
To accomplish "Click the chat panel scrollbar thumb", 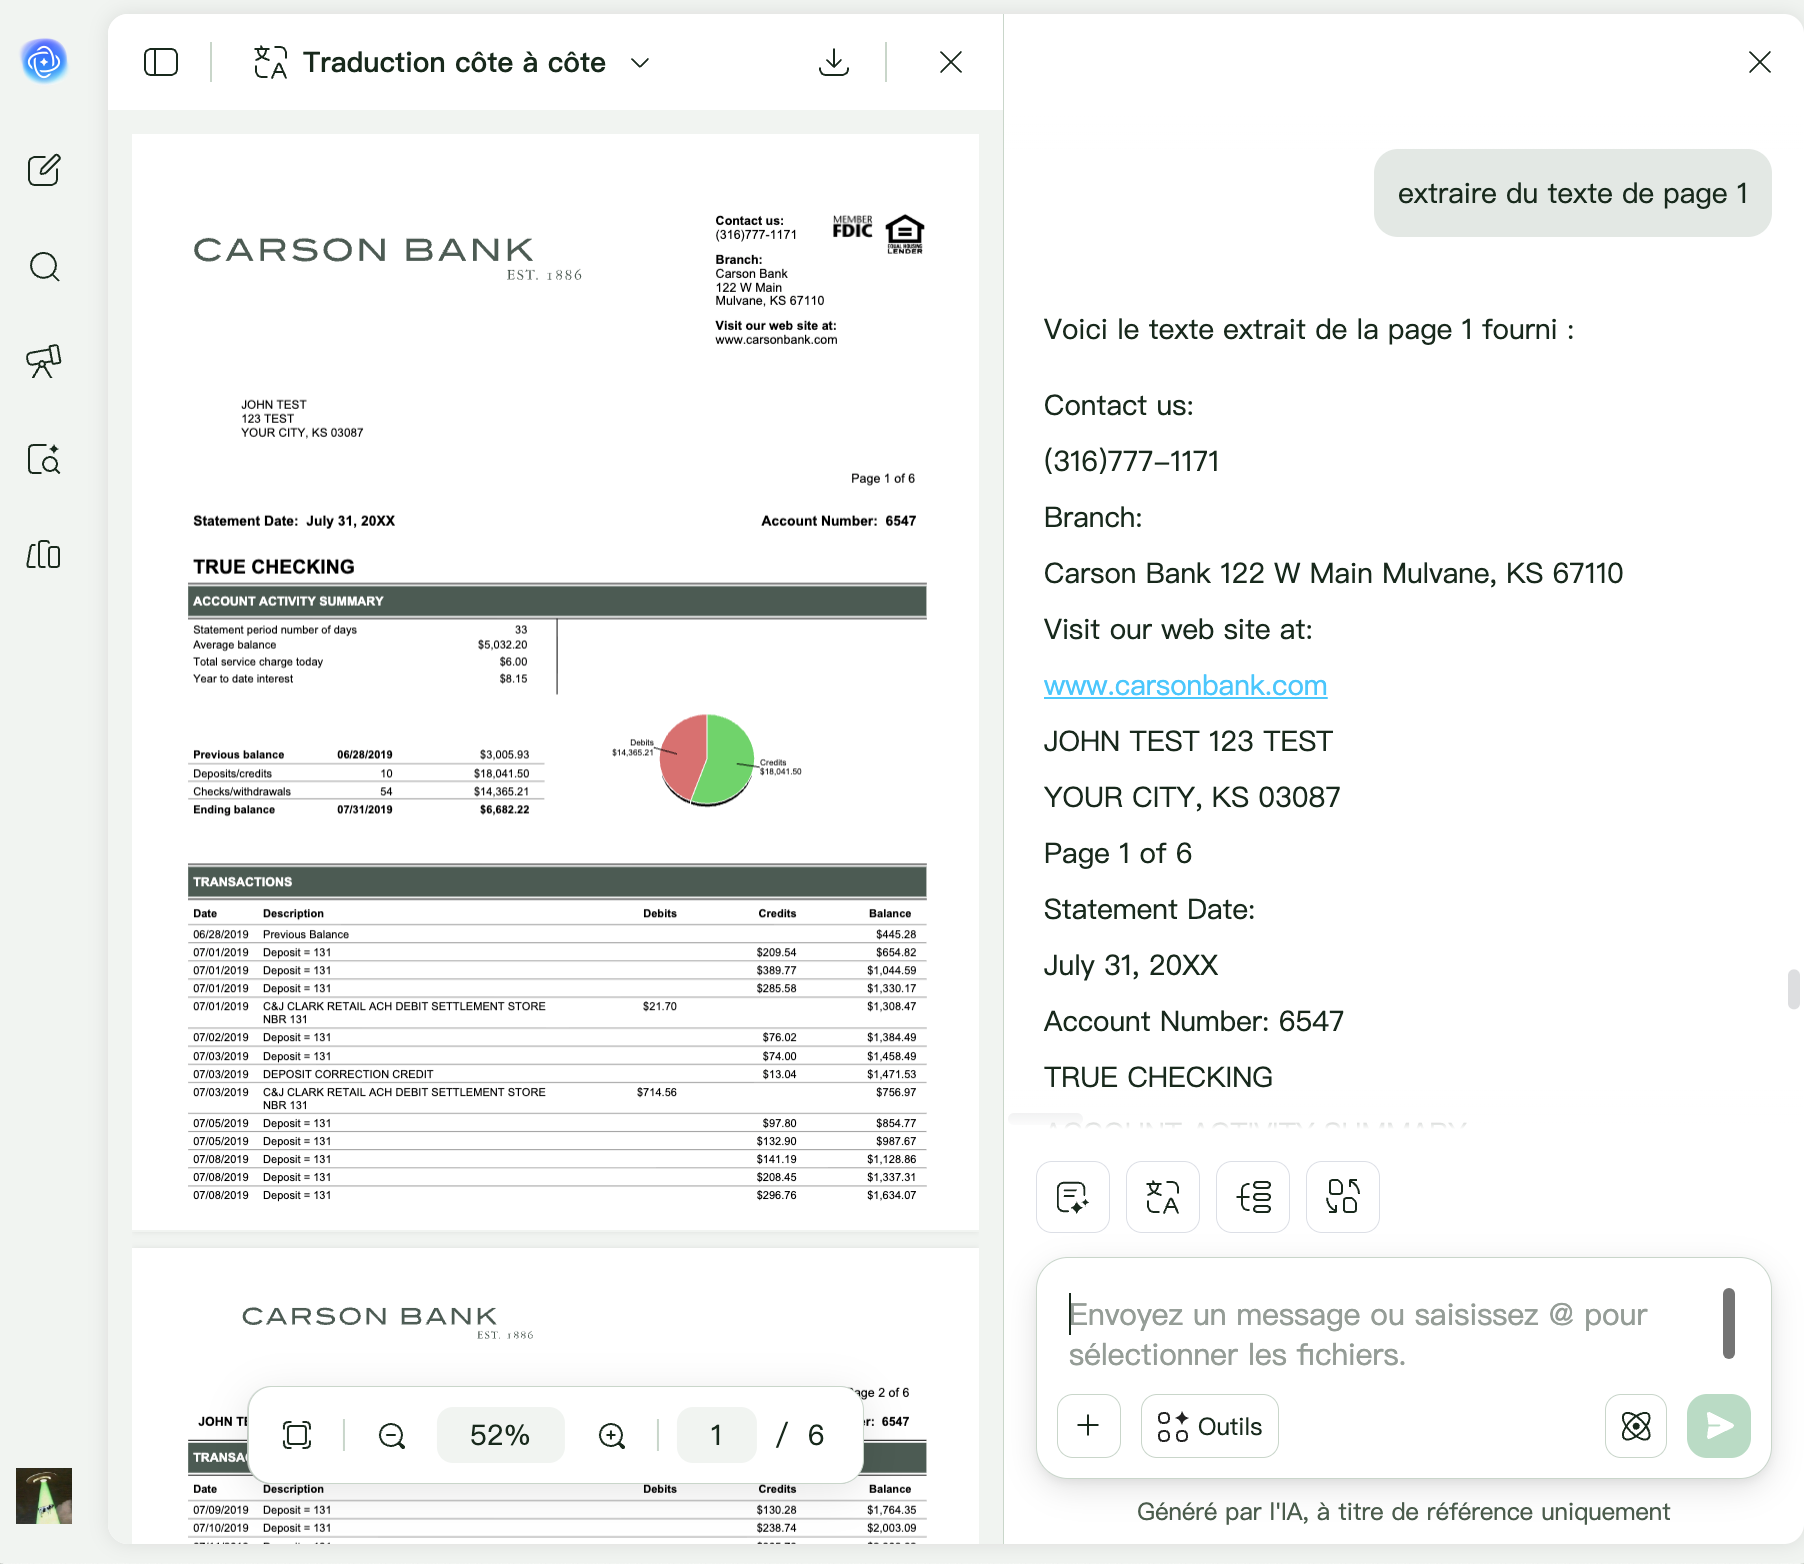I will point(1793,989).
